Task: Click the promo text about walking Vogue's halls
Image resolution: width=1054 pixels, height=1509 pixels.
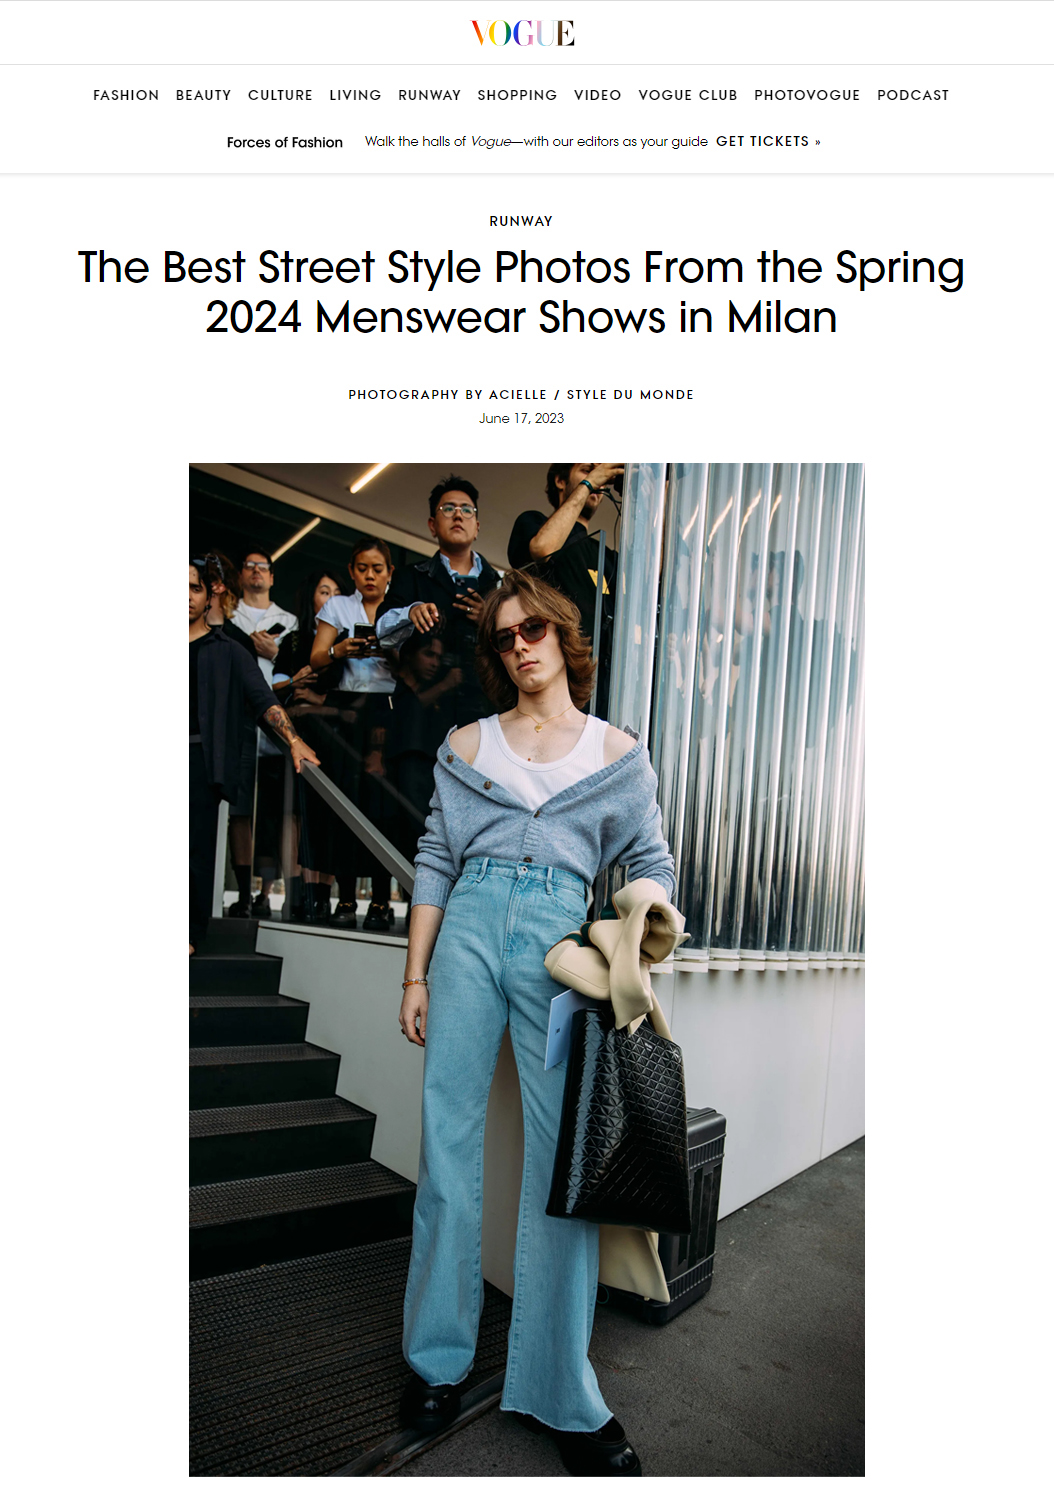Action: click(x=536, y=141)
